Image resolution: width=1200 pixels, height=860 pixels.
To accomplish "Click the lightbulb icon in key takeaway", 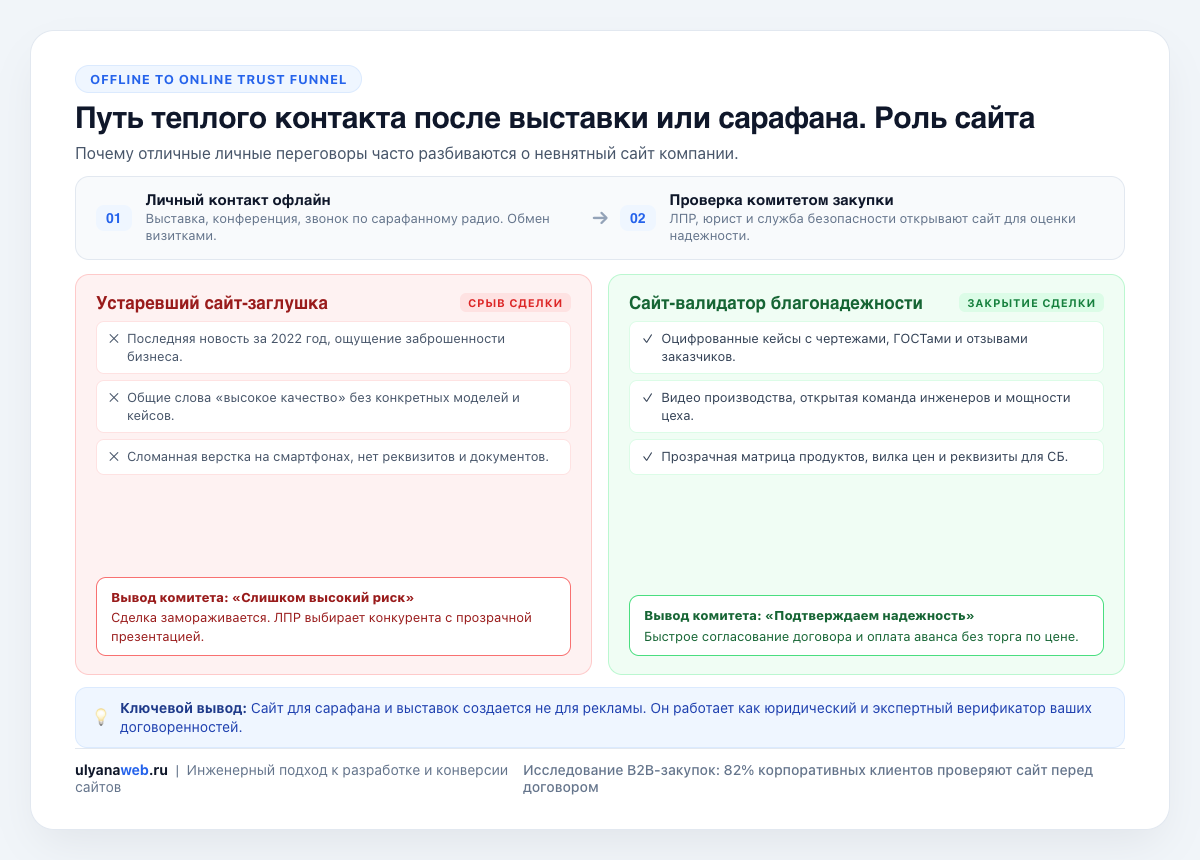I will click(x=100, y=717).
